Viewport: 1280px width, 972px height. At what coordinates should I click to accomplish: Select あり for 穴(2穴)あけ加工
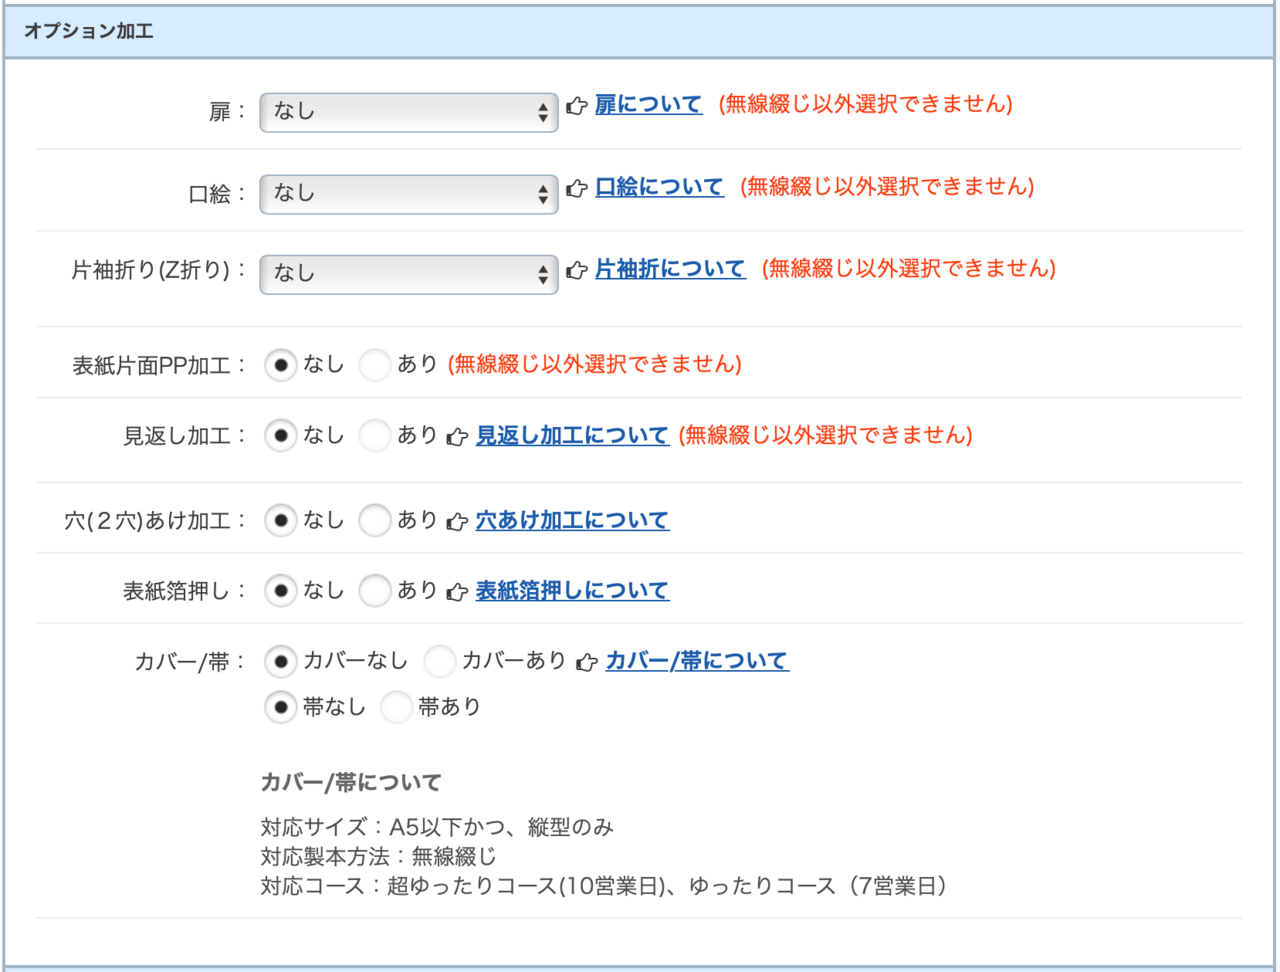[x=375, y=520]
